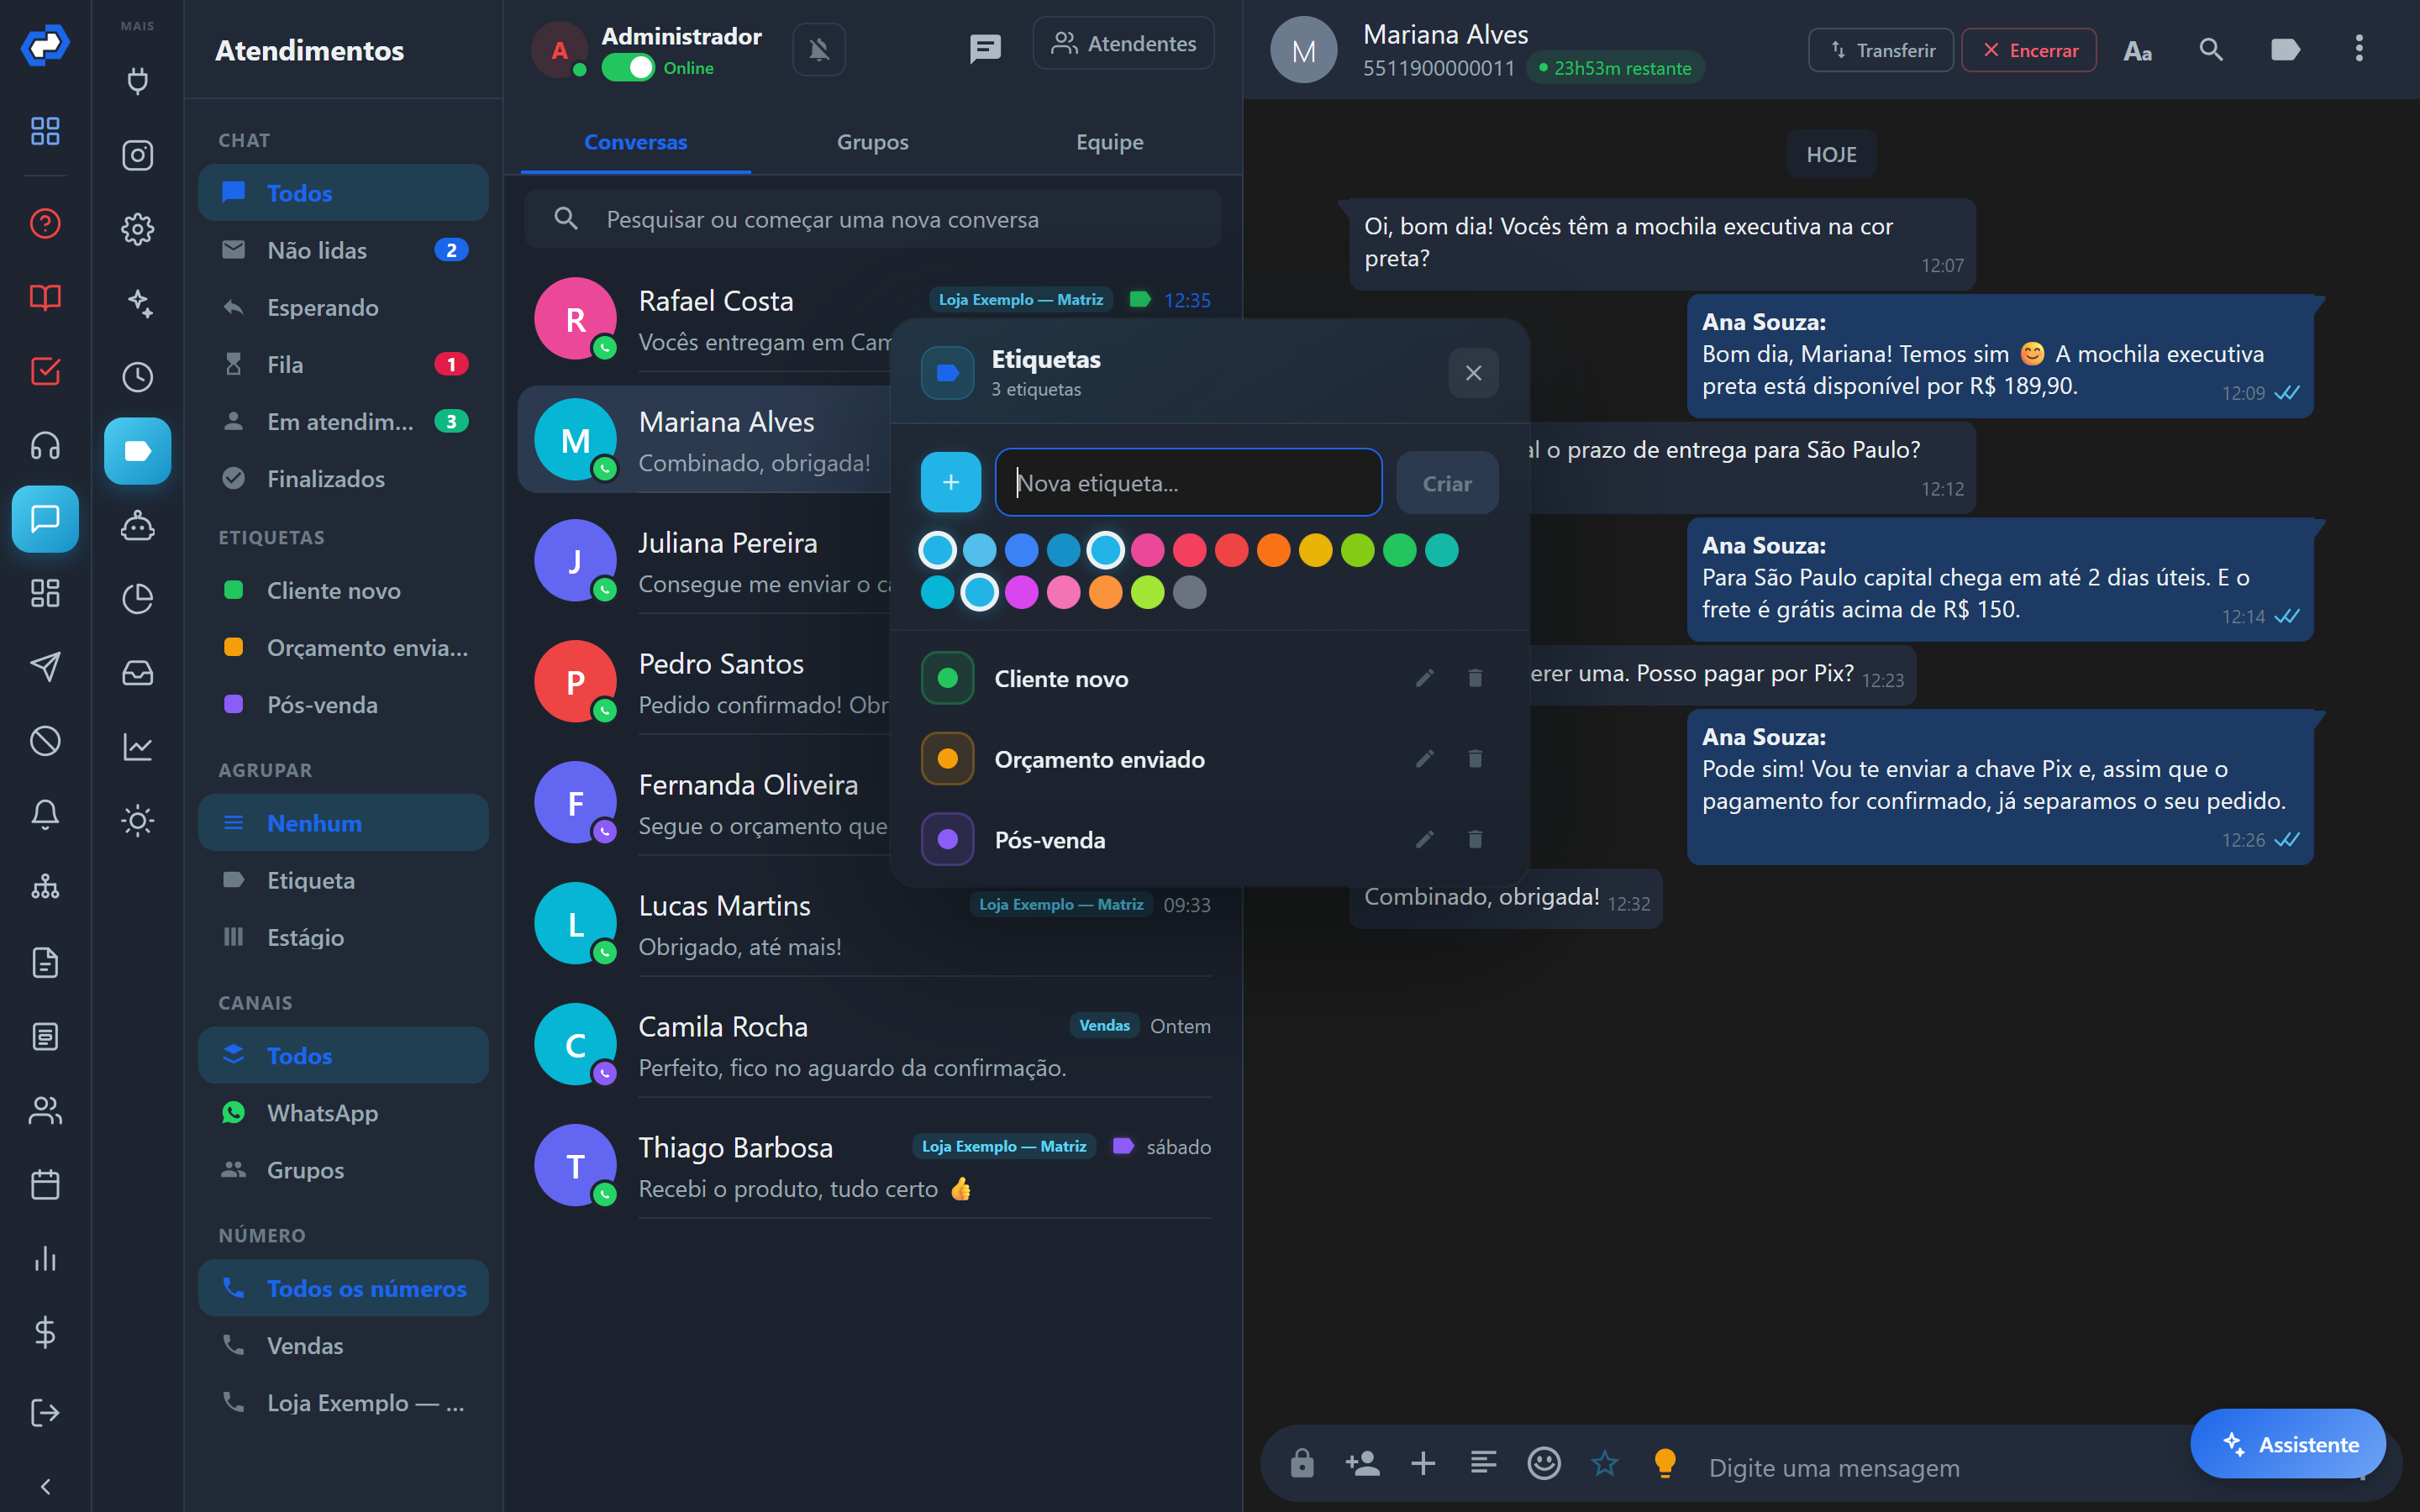Image resolution: width=2420 pixels, height=1512 pixels.
Task: Search within the Mariana Alves conversation
Action: click(2210, 50)
